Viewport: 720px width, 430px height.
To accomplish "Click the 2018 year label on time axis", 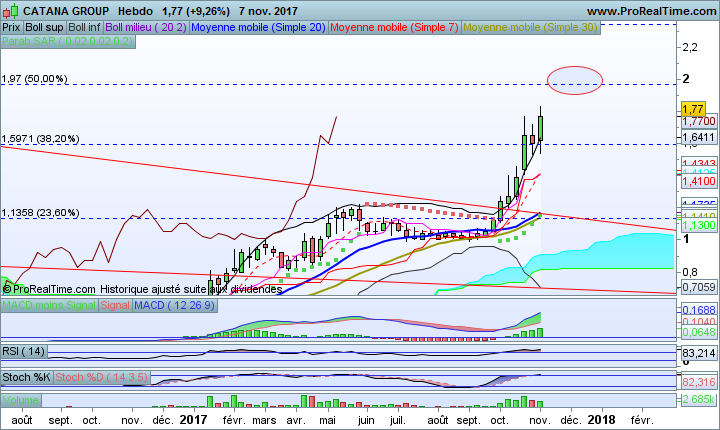I will pos(602,420).
